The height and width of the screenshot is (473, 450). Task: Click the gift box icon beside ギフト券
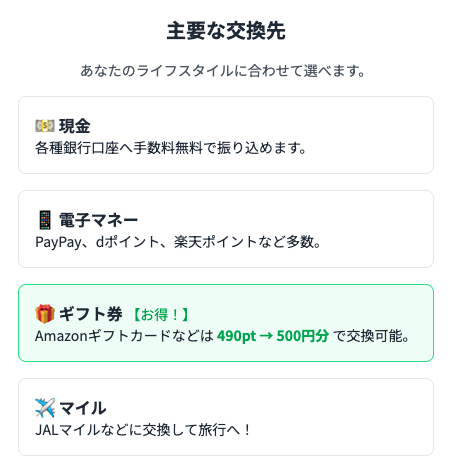coord(45,314)
